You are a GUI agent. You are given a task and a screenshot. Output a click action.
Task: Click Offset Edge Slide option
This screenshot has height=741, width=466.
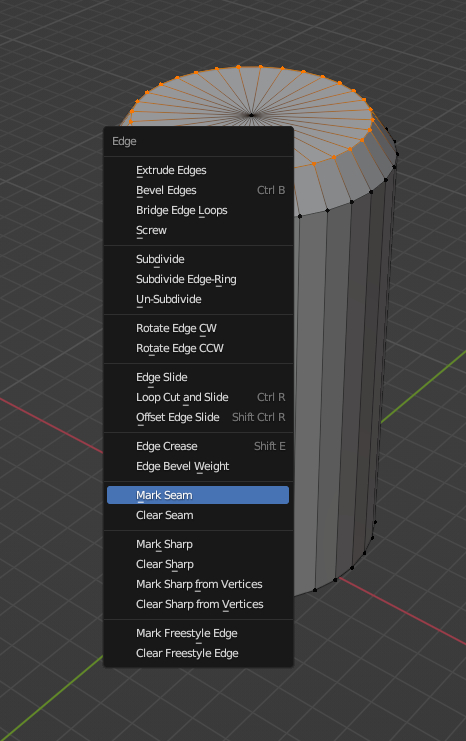[198, 417]
